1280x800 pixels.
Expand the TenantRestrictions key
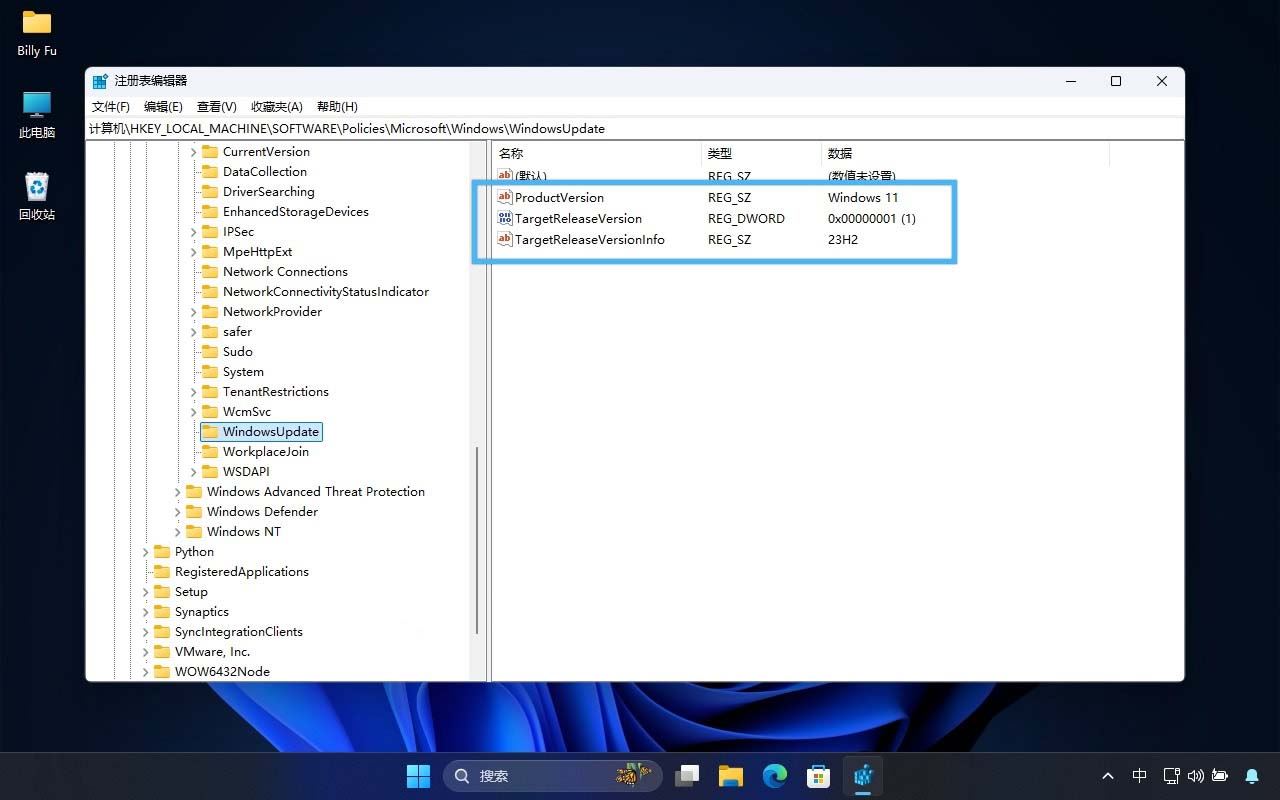coord(194,392)
